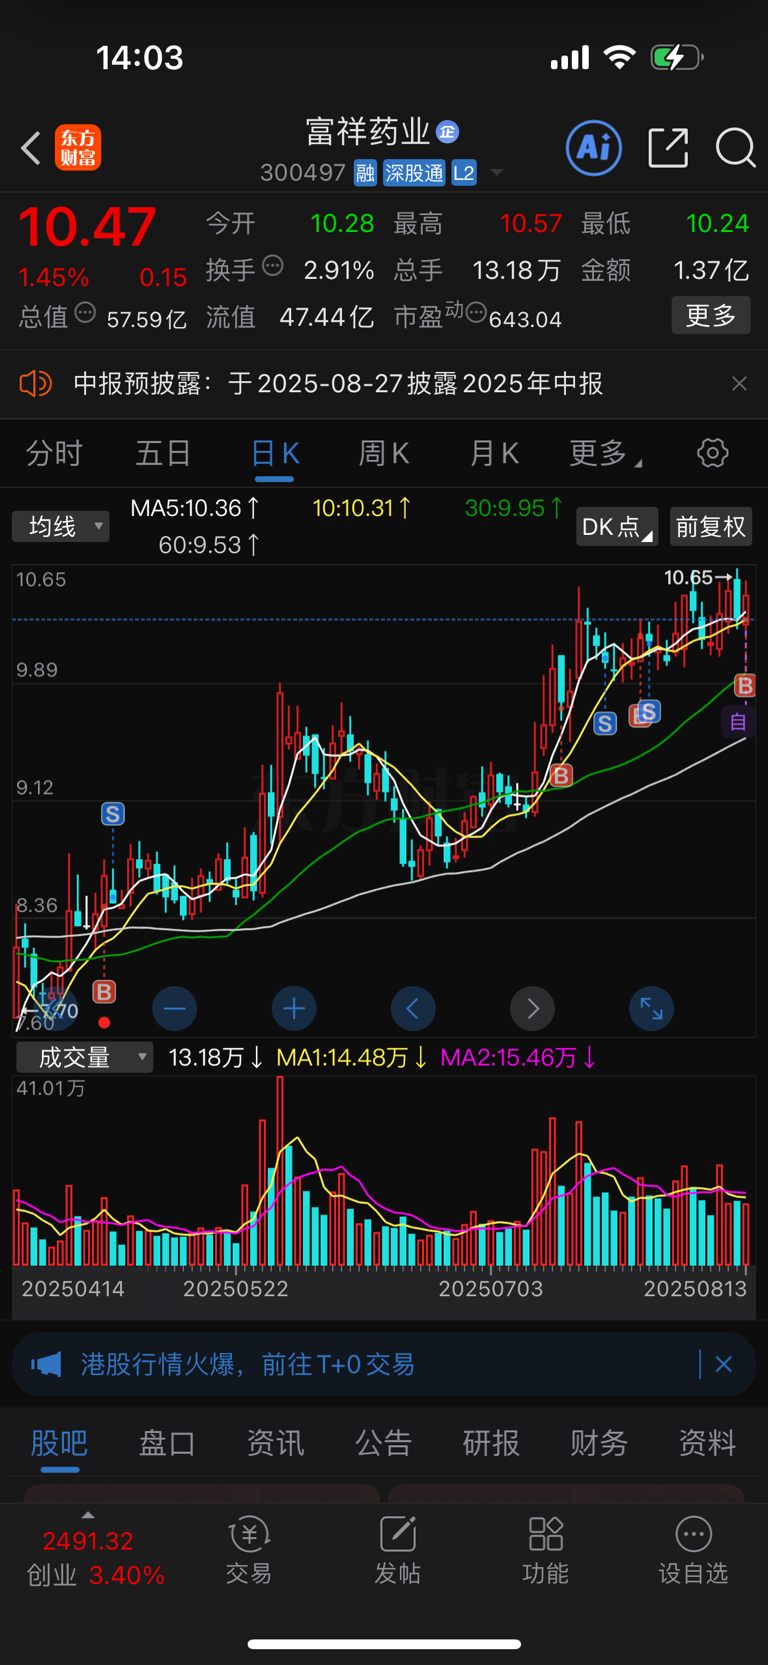Move chart left with arrow button
This screenshot has width=769, height=1665.
coord(413,1008)
